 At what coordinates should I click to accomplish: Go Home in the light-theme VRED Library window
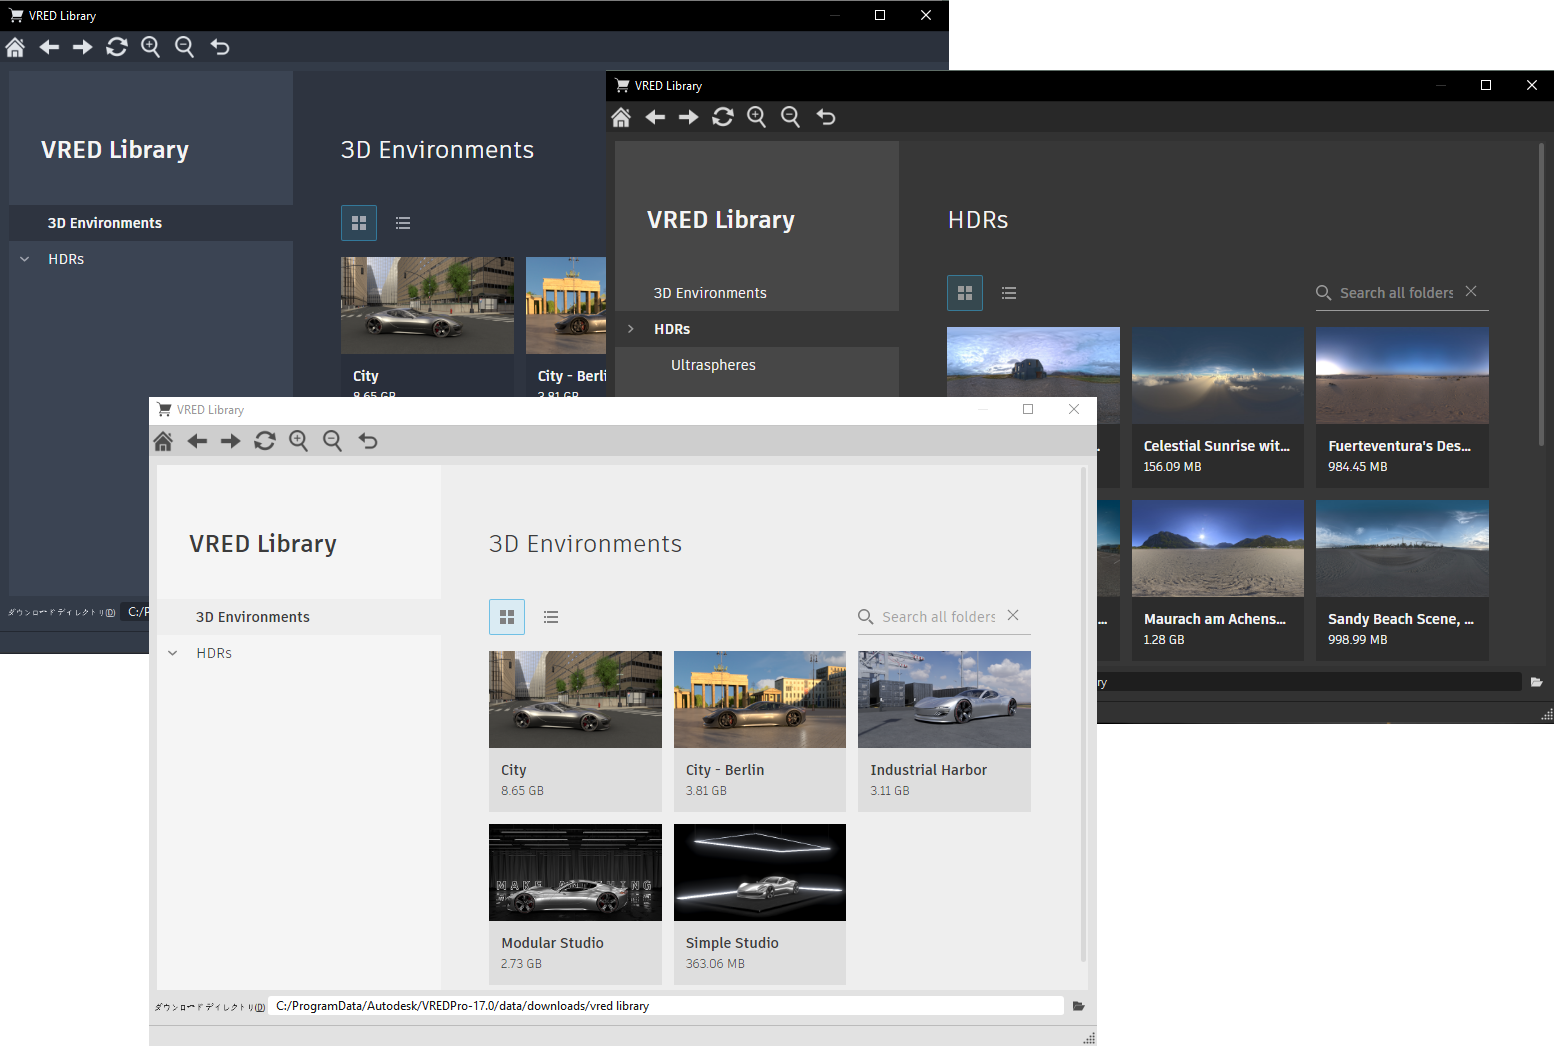tap(163, 441)
